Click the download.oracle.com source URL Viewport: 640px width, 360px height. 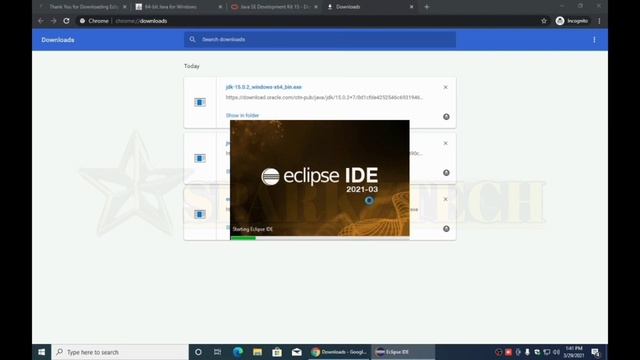coord(324,98)
